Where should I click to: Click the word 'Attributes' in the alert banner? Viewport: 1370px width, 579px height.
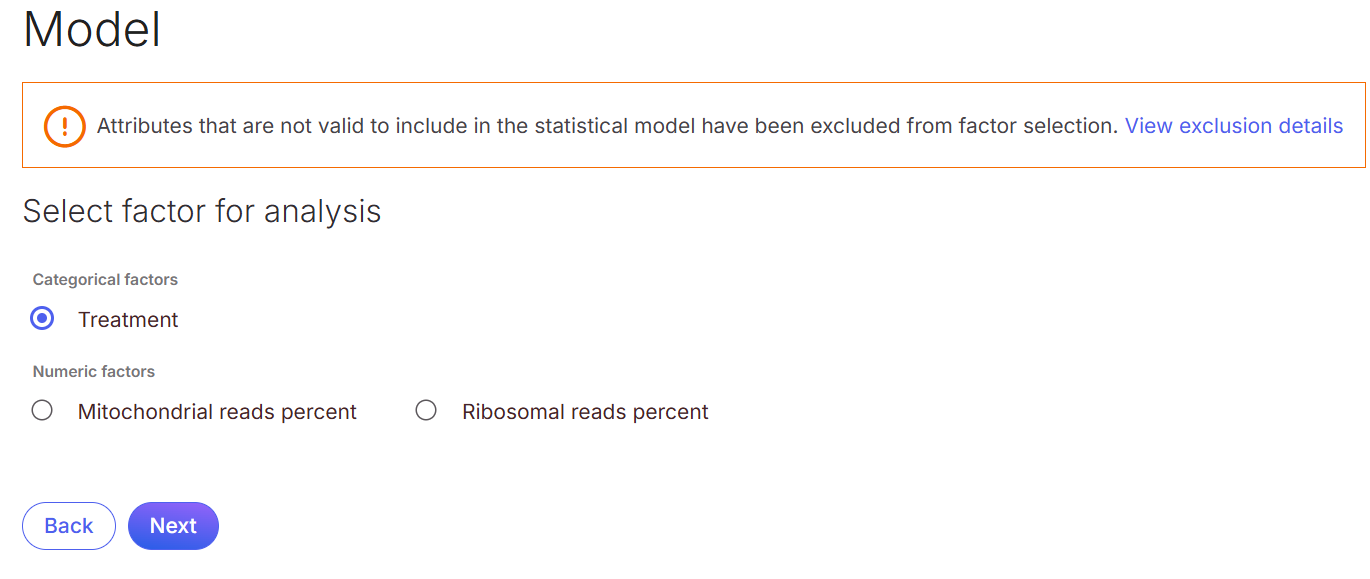[142, 126]
